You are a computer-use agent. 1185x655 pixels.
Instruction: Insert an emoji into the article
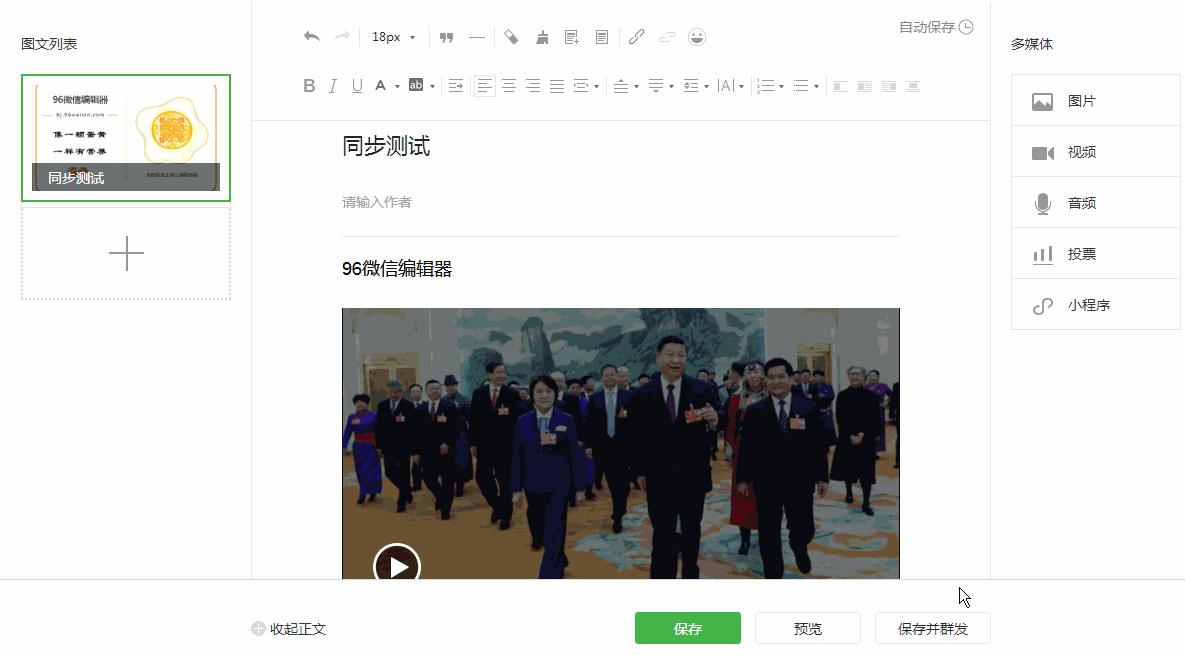click(697, 36)
